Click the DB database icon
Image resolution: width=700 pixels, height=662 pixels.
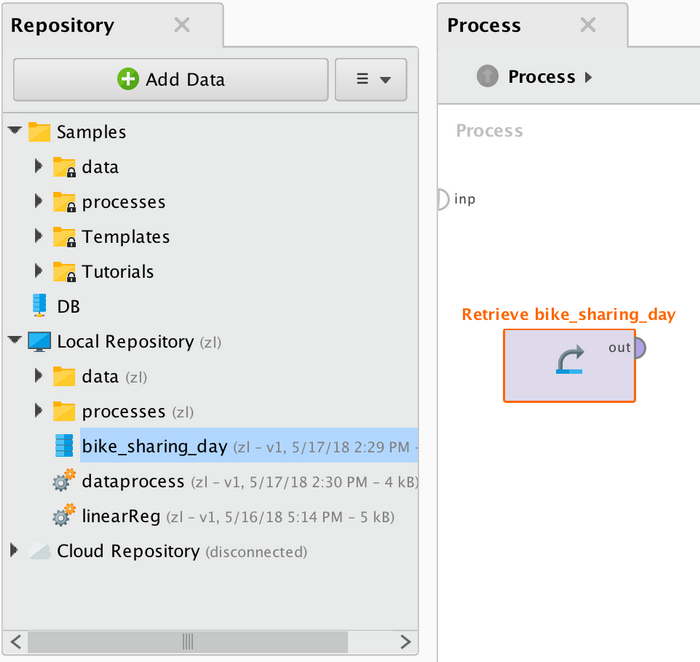click(40, 306)
